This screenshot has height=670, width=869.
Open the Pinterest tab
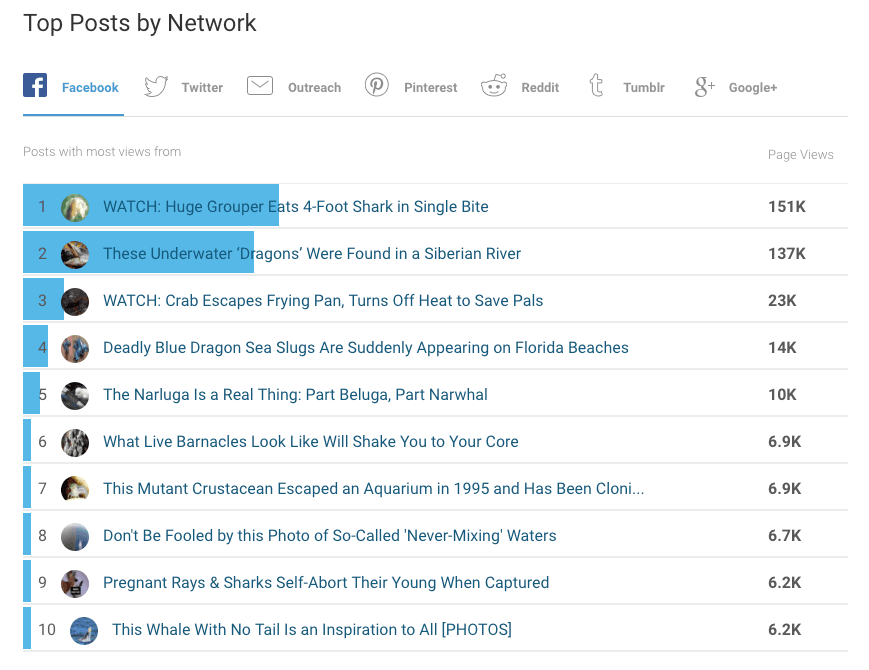(430, 88)
